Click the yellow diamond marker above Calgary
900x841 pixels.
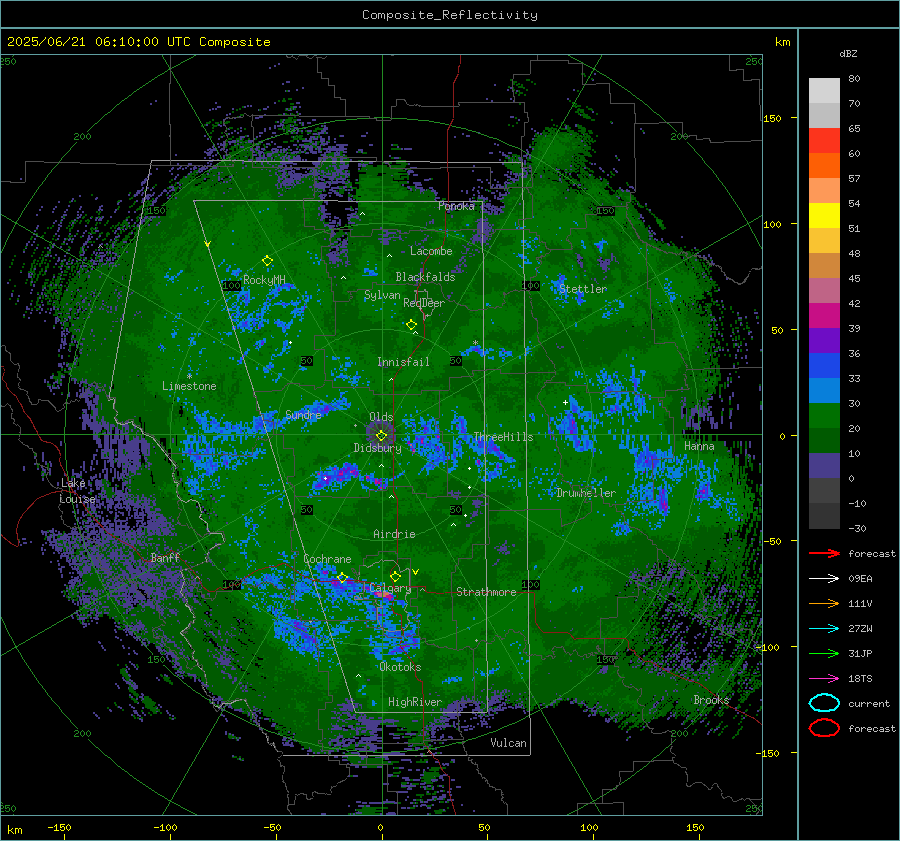point(395,576)
